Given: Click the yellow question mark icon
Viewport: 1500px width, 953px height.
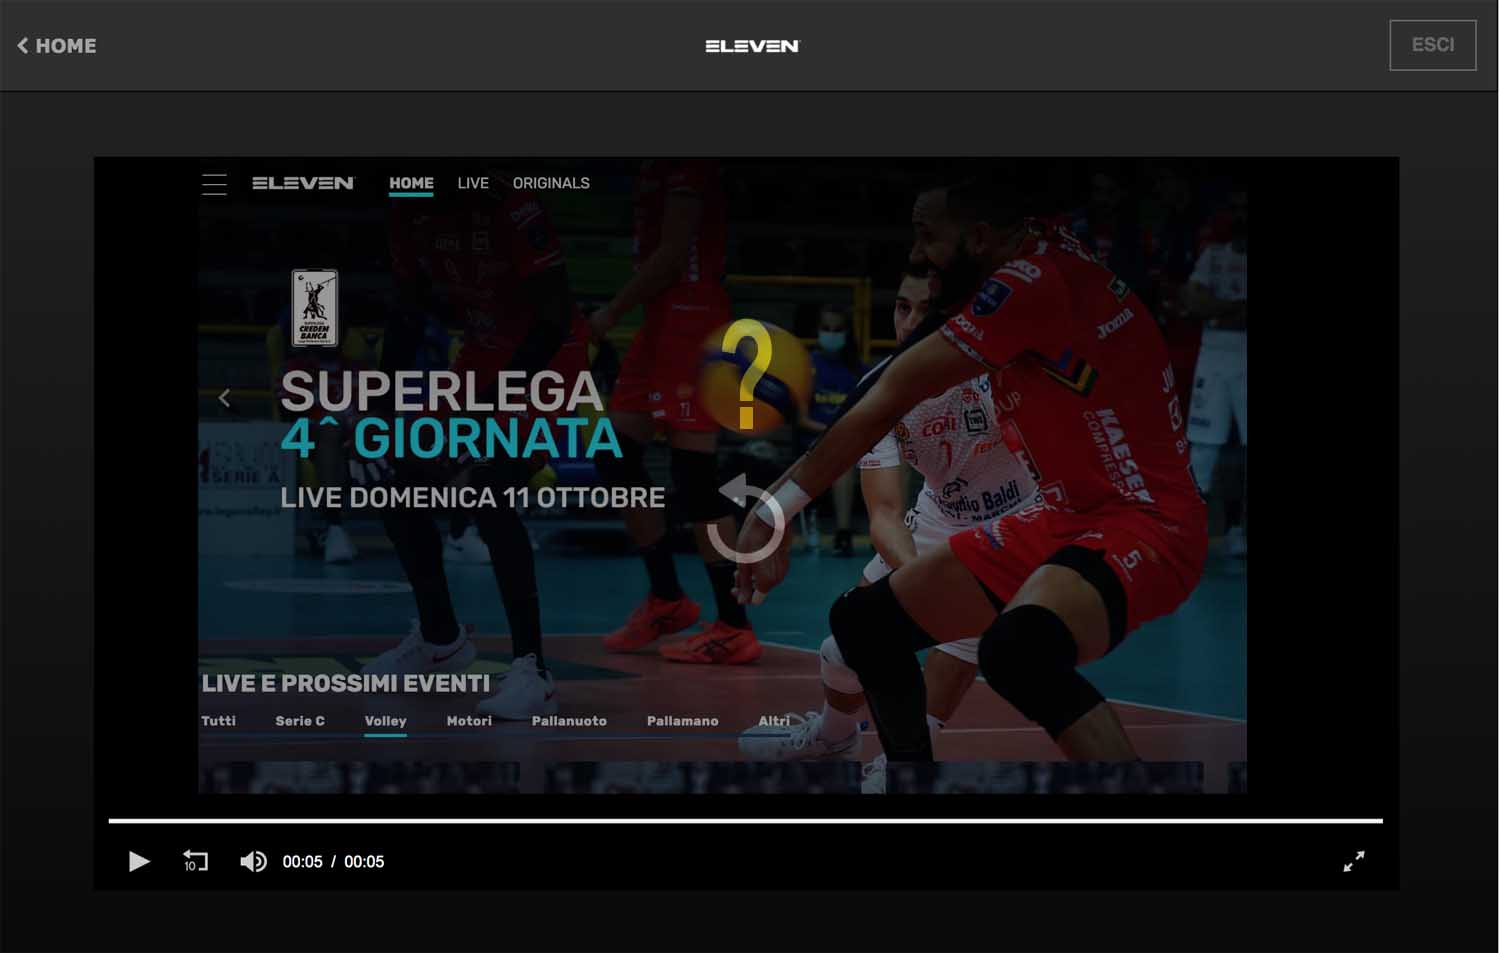Looking at the screenshot, I should coord(747,374).
